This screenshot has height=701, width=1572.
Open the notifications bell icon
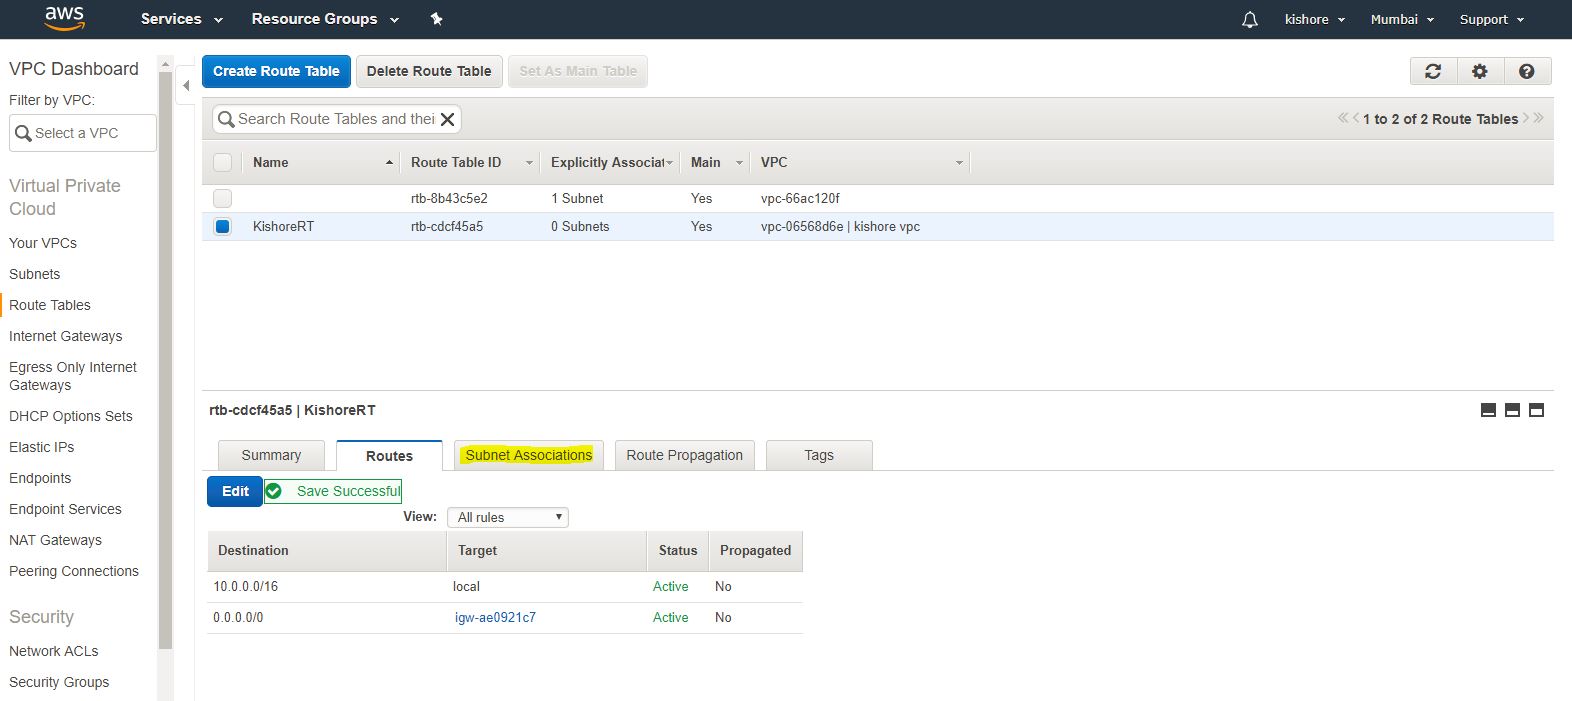click(1249, 20)
